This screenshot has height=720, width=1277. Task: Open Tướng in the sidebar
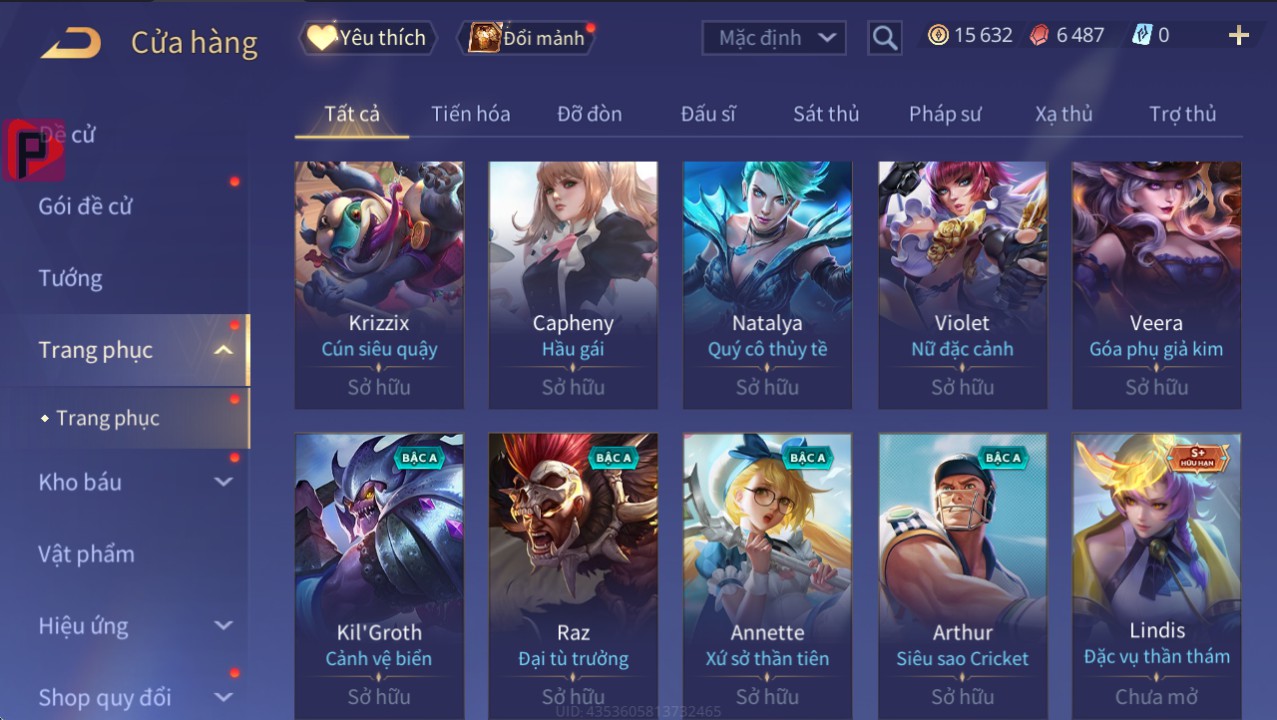[70, 278]
